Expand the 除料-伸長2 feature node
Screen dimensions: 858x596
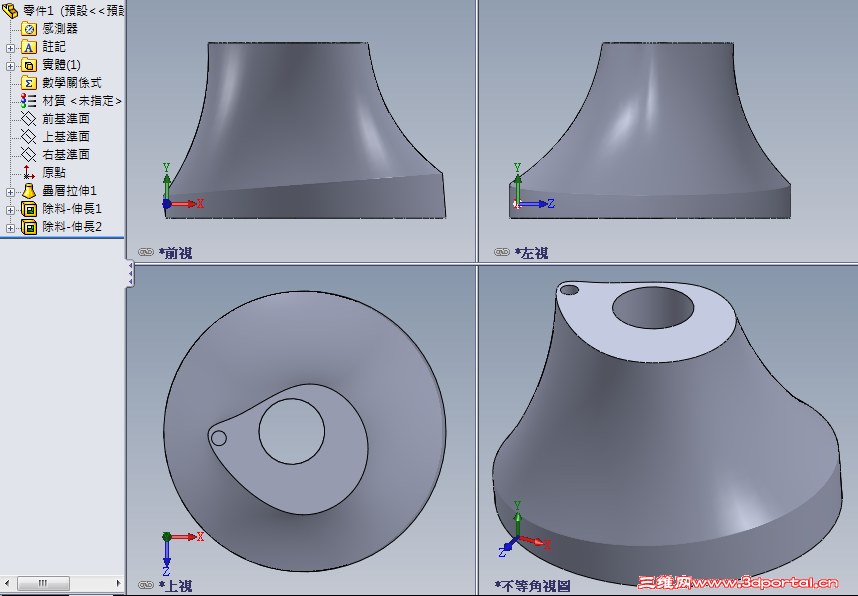10,228
